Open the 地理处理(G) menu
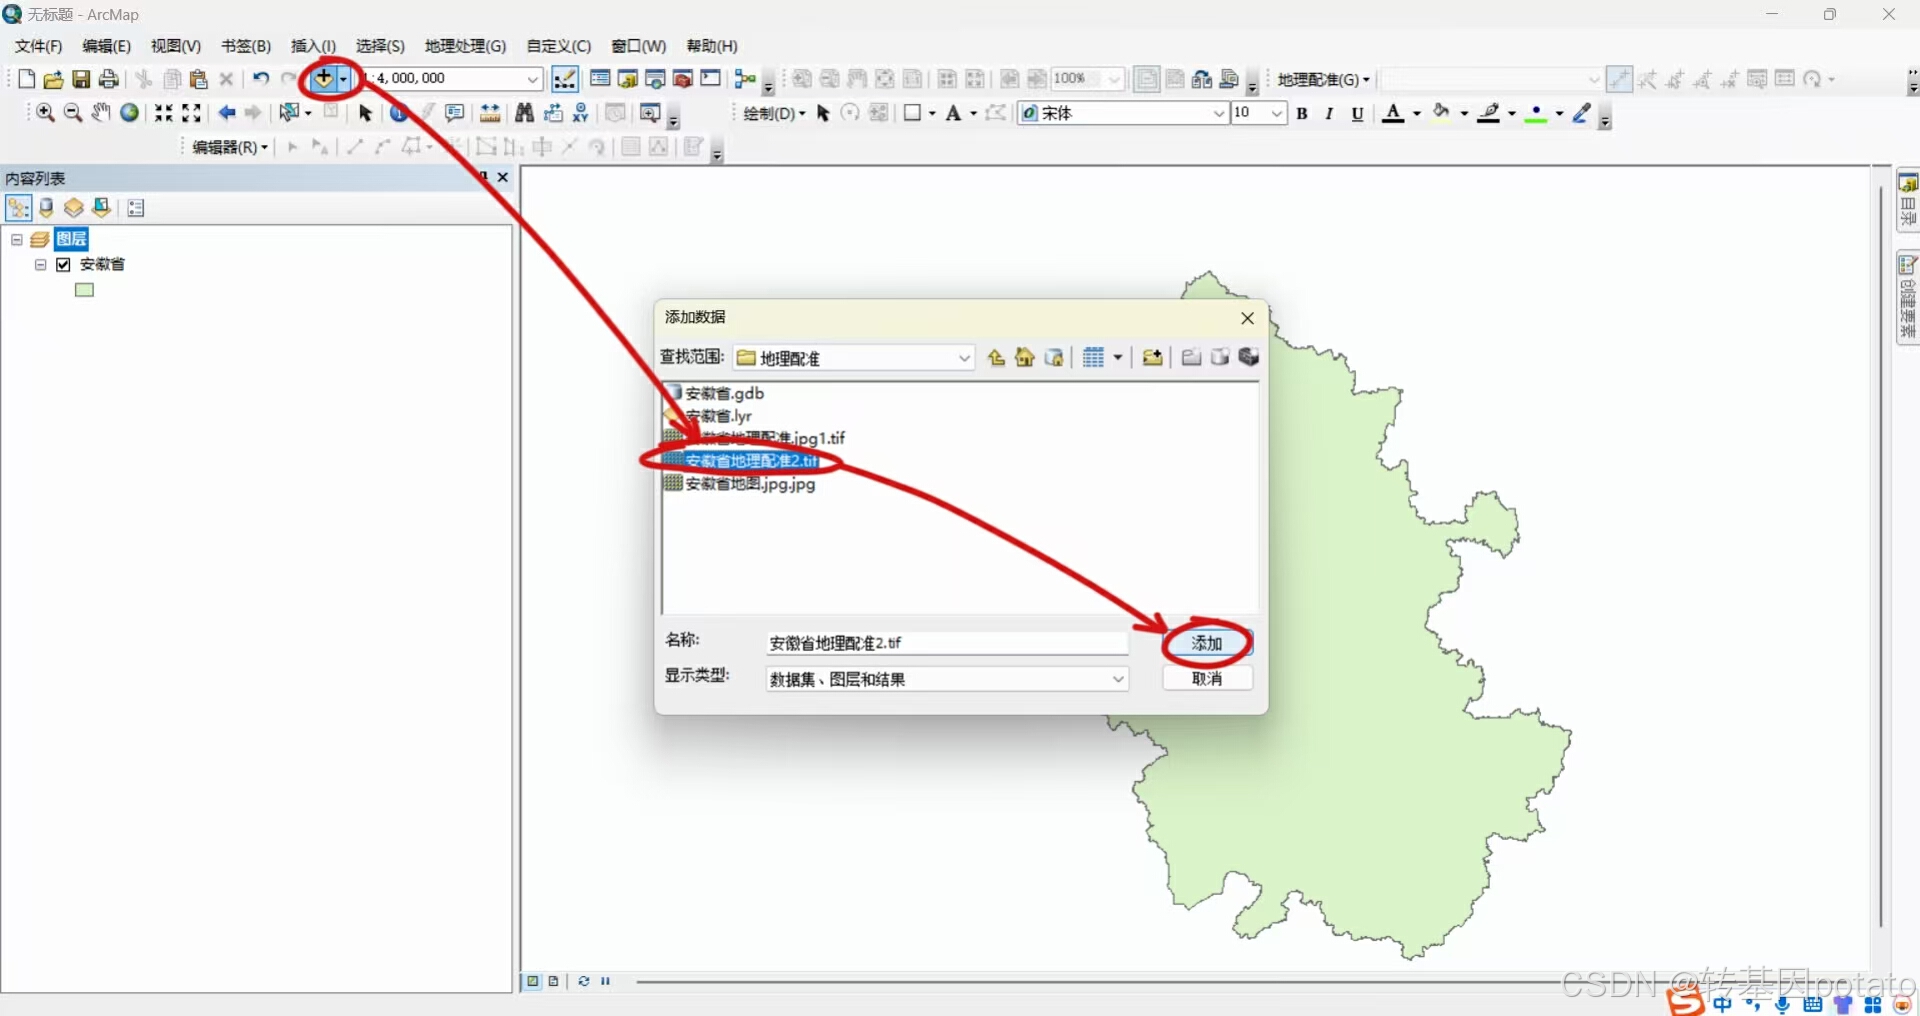The width and height of the screenshot is (1920, 1016). [x=465, y=46]
